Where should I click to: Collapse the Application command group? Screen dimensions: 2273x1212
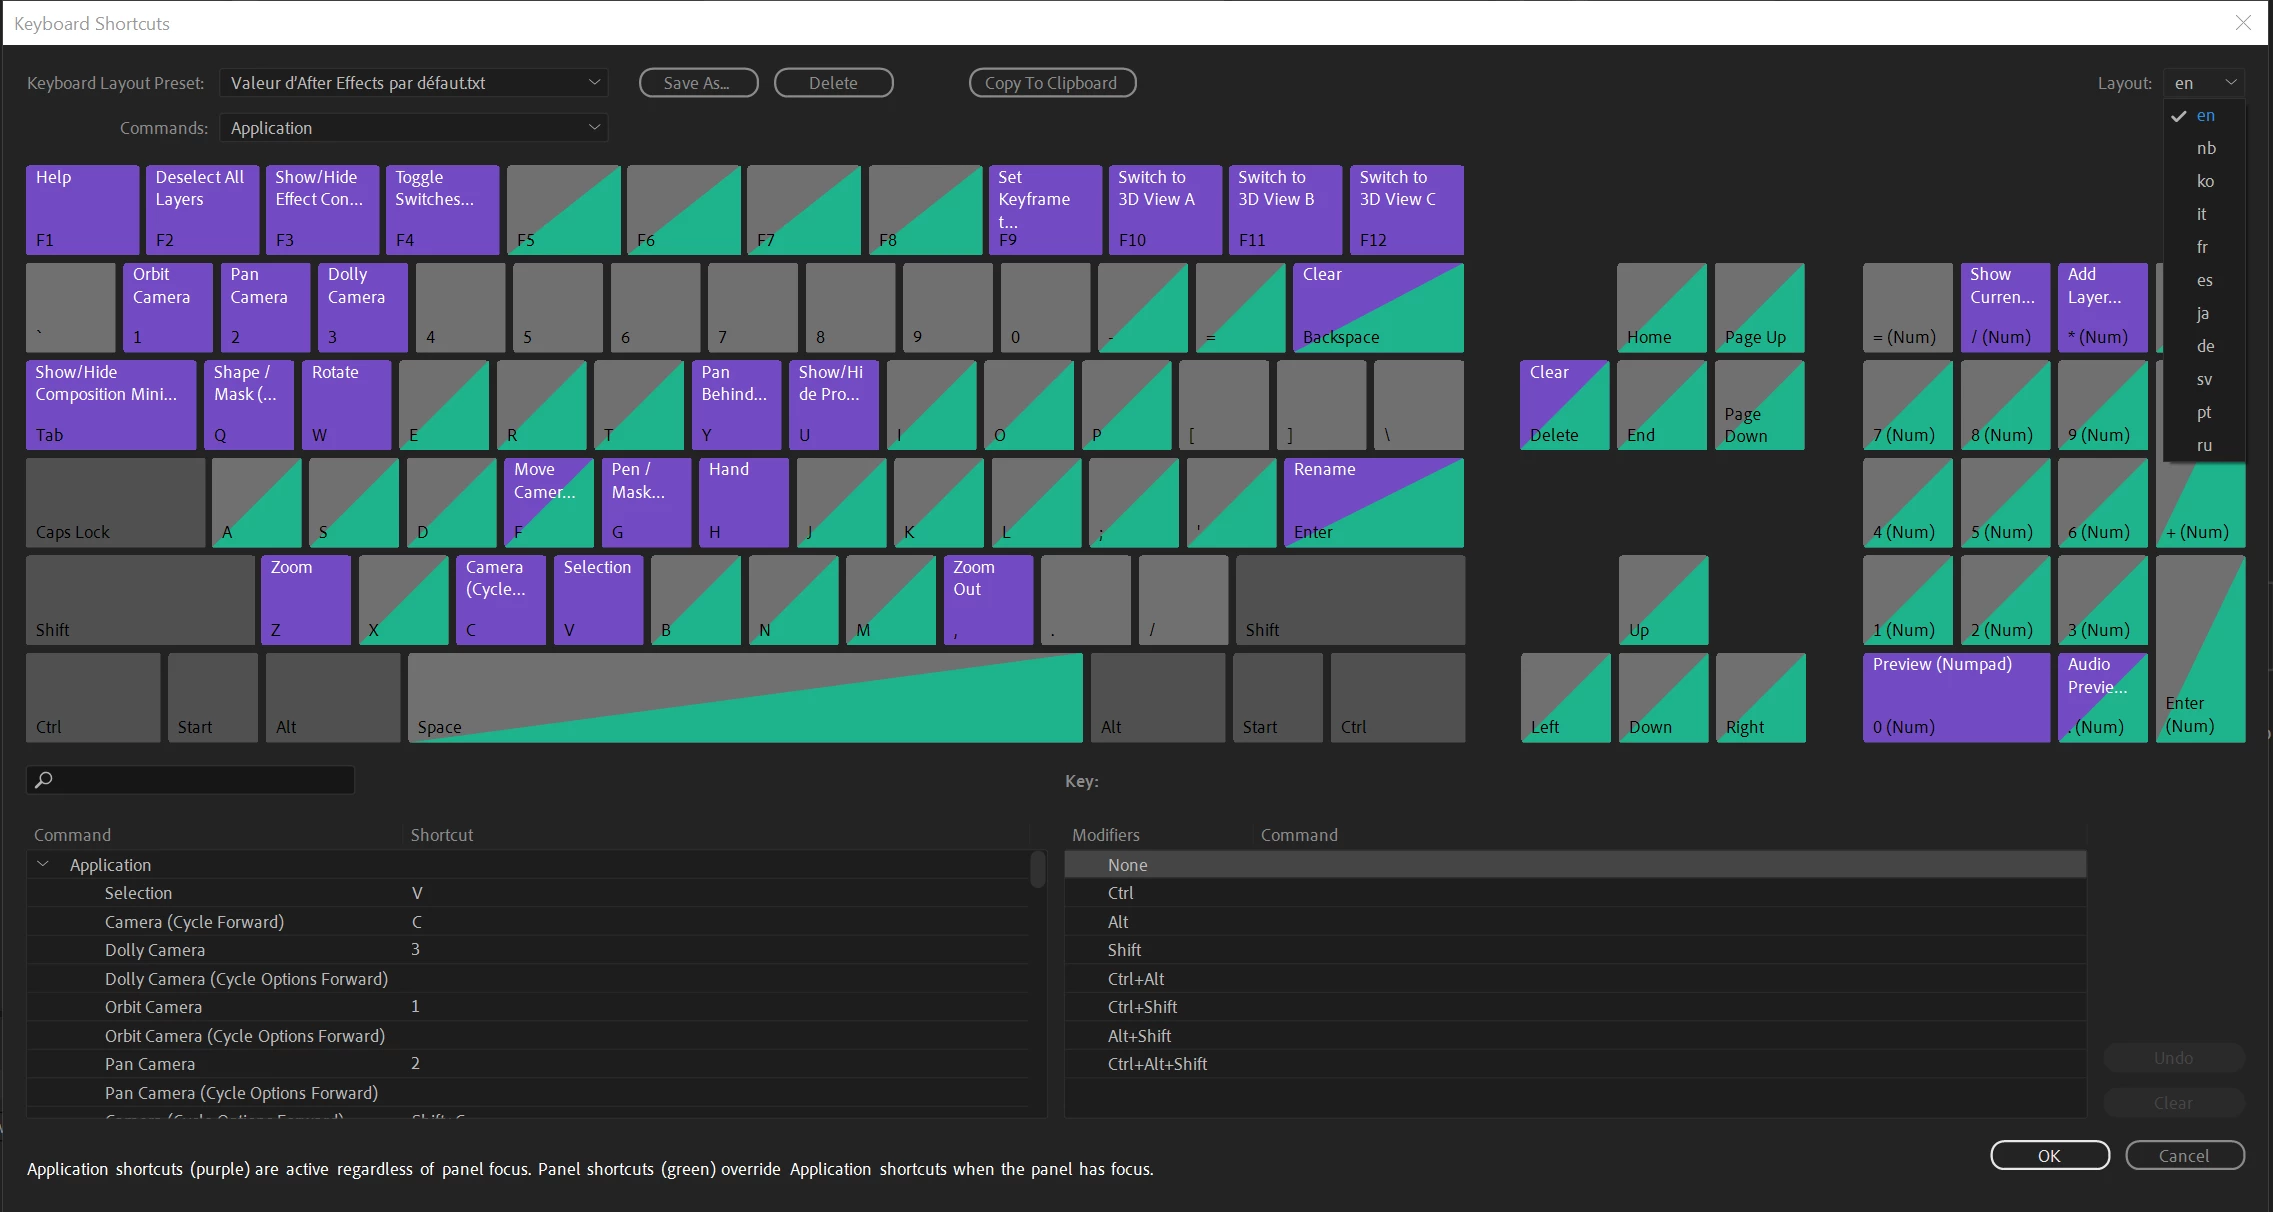click(43, 865)
